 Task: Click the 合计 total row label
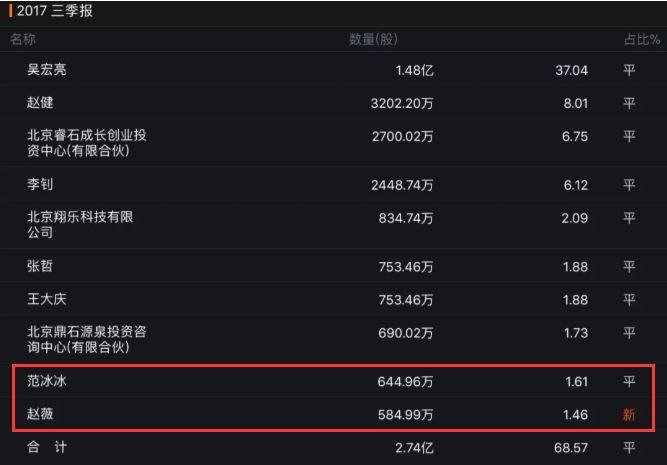47,447
